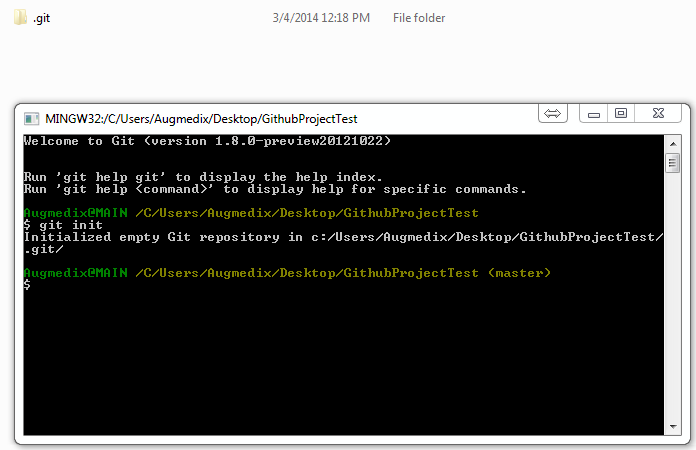The image size is (696, 450).
Task: Maximize the Git Bash window
Action: tap(621, 114)
